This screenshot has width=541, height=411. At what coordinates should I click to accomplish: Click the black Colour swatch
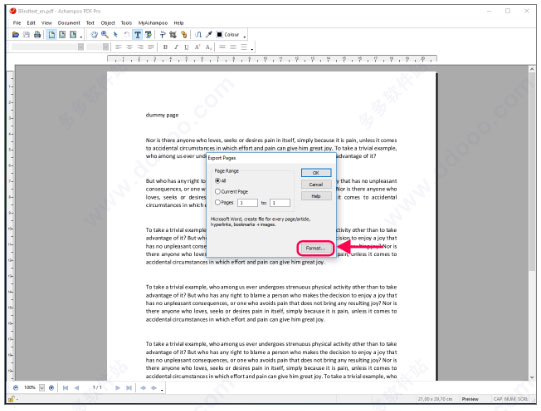[219, 35]
